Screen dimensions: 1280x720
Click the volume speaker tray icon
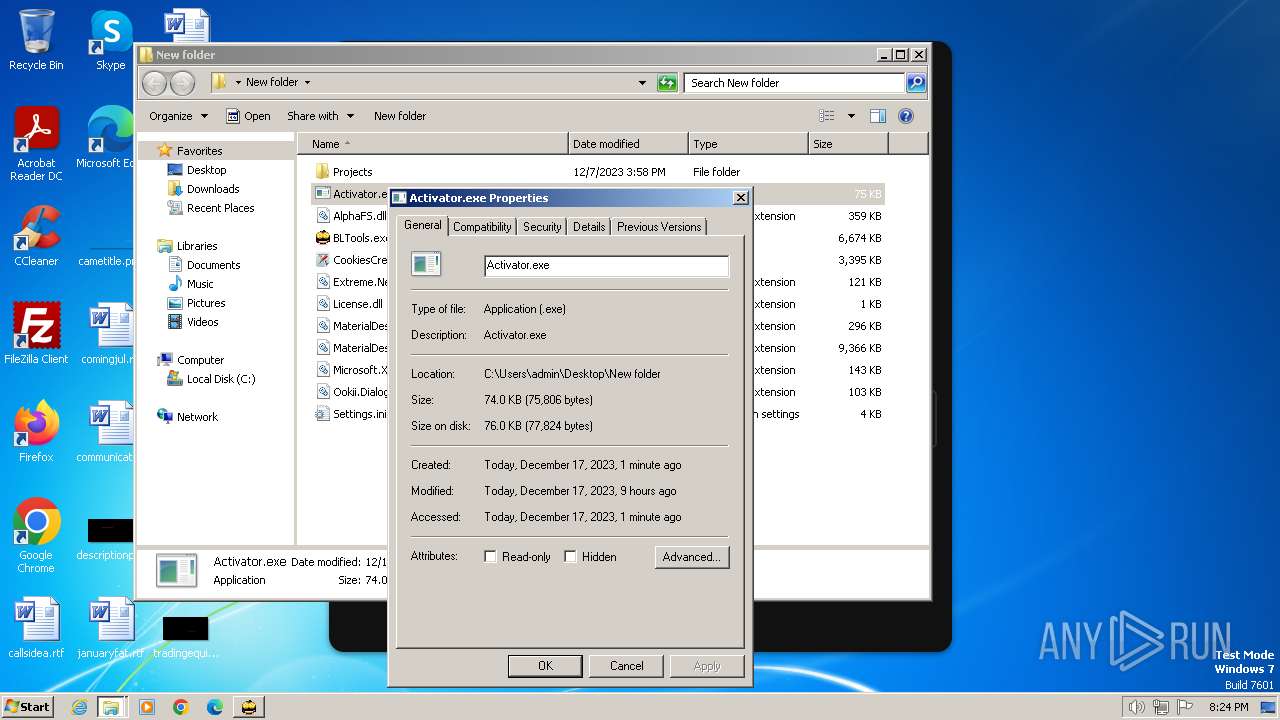tap(1136, 707)
